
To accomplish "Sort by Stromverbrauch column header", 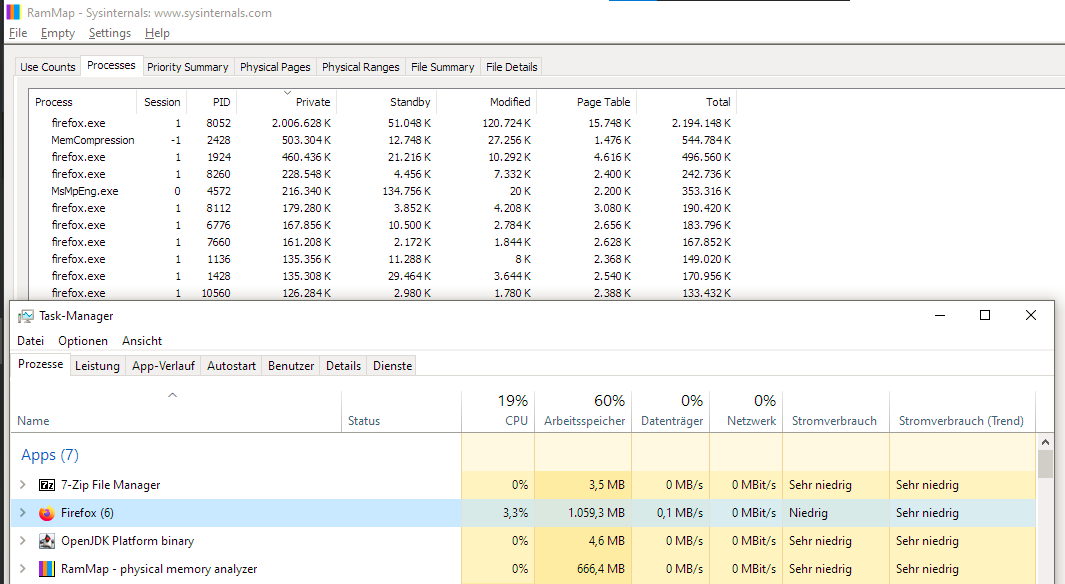I will (x=836, y=412).
